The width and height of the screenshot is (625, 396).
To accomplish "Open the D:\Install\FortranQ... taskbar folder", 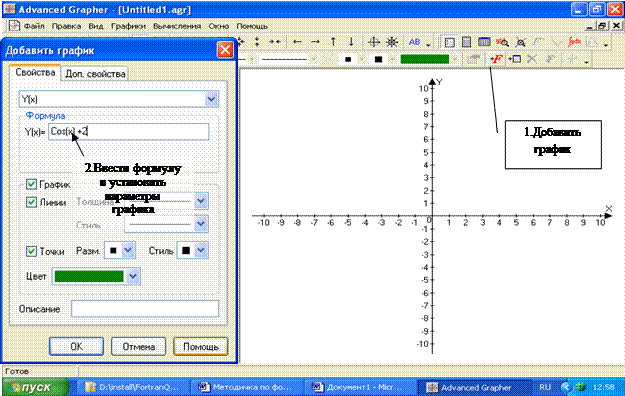I will click(134, 387).
